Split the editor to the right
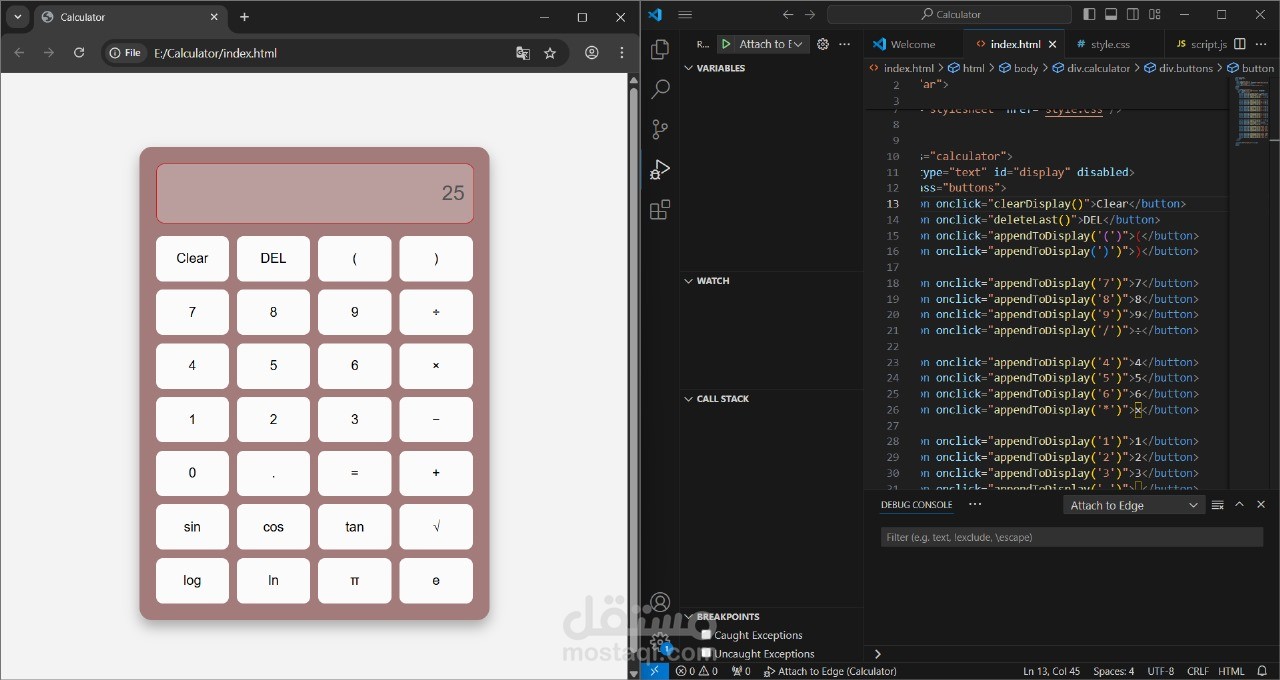 1240,44
